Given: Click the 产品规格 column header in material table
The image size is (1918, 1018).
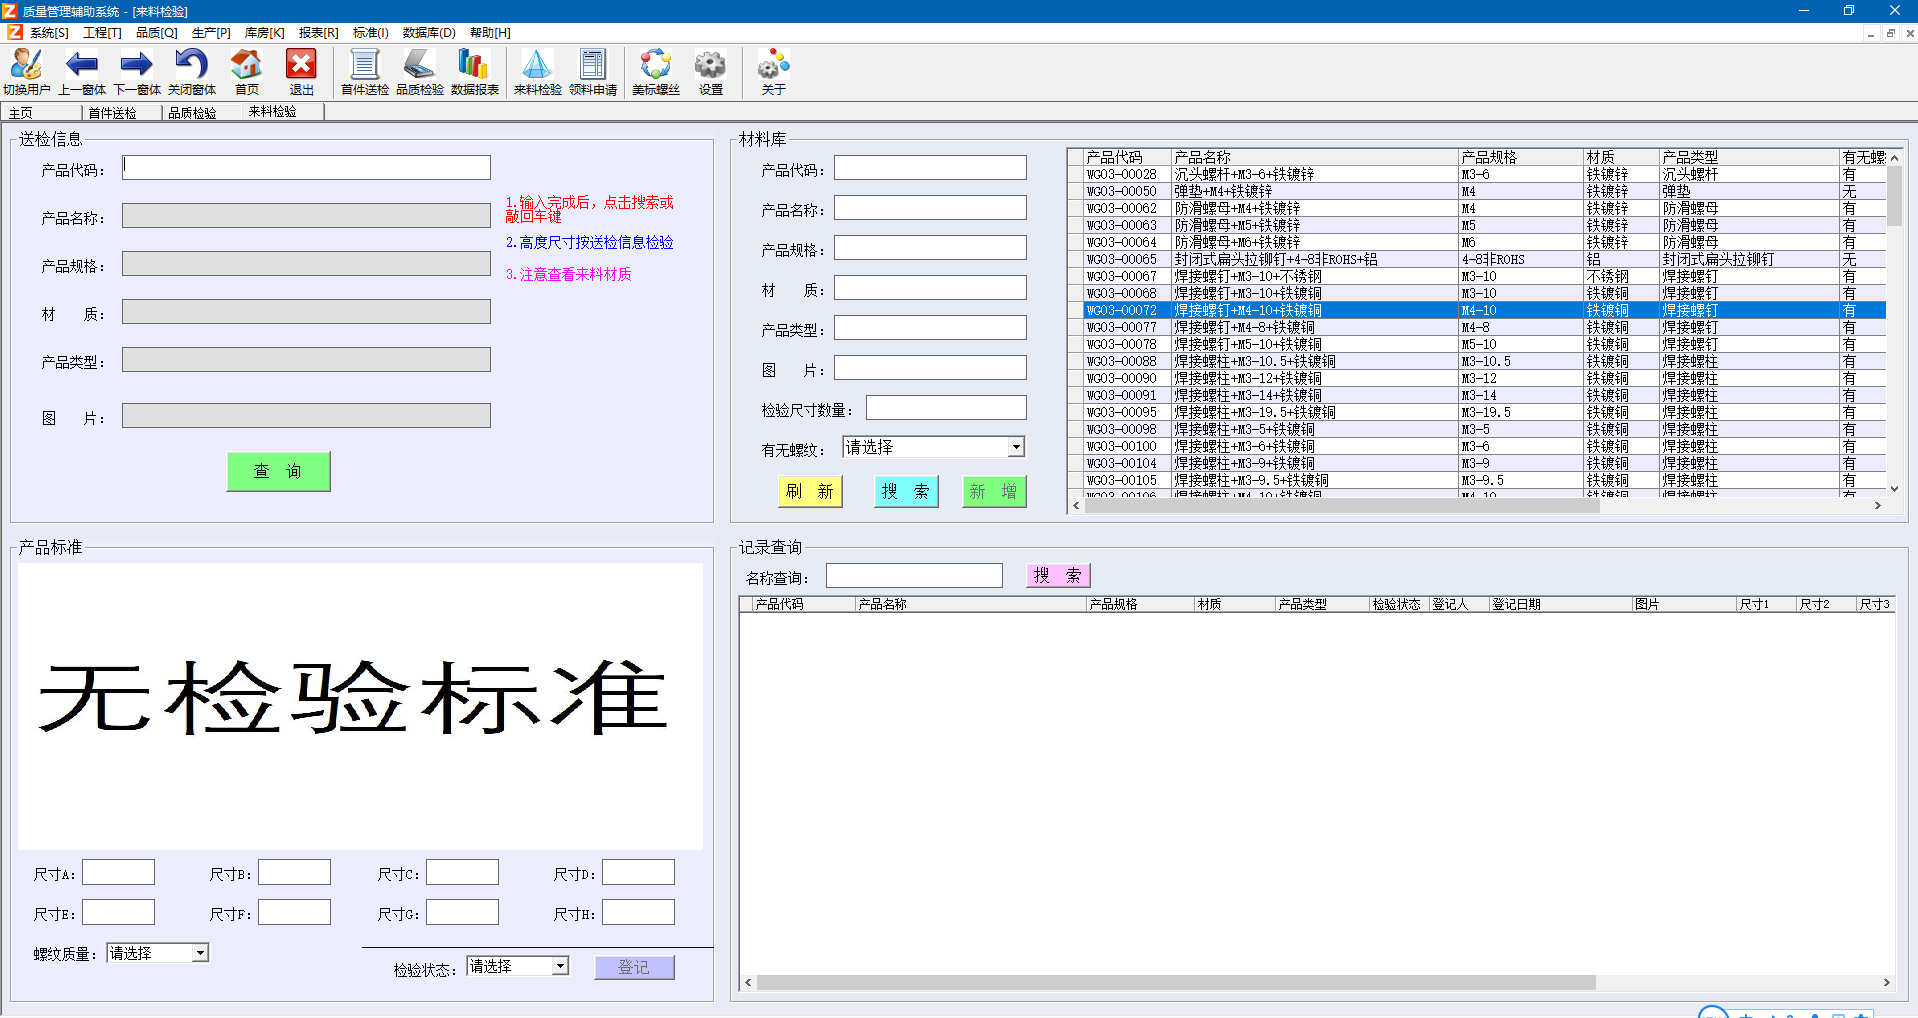Looking at the screenshot, I should tap(1520, 157).
